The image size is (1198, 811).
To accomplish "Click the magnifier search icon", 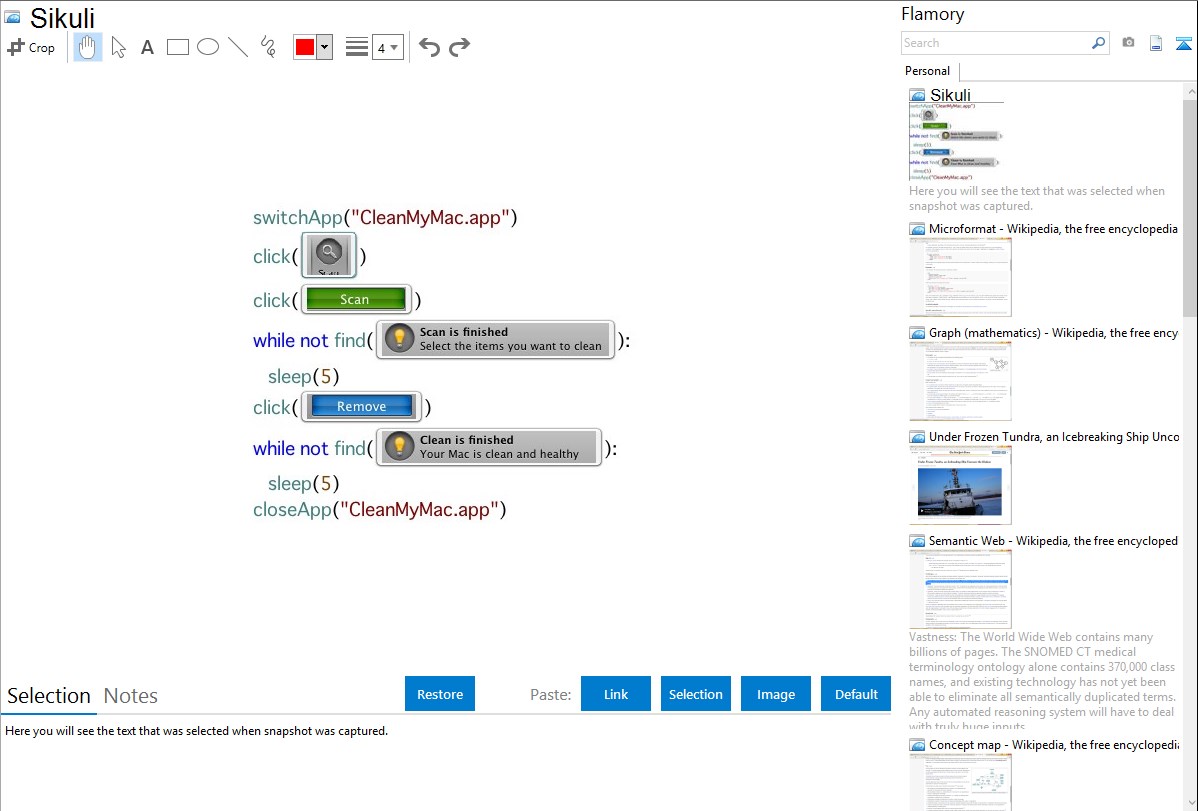I will [1099, 43].
